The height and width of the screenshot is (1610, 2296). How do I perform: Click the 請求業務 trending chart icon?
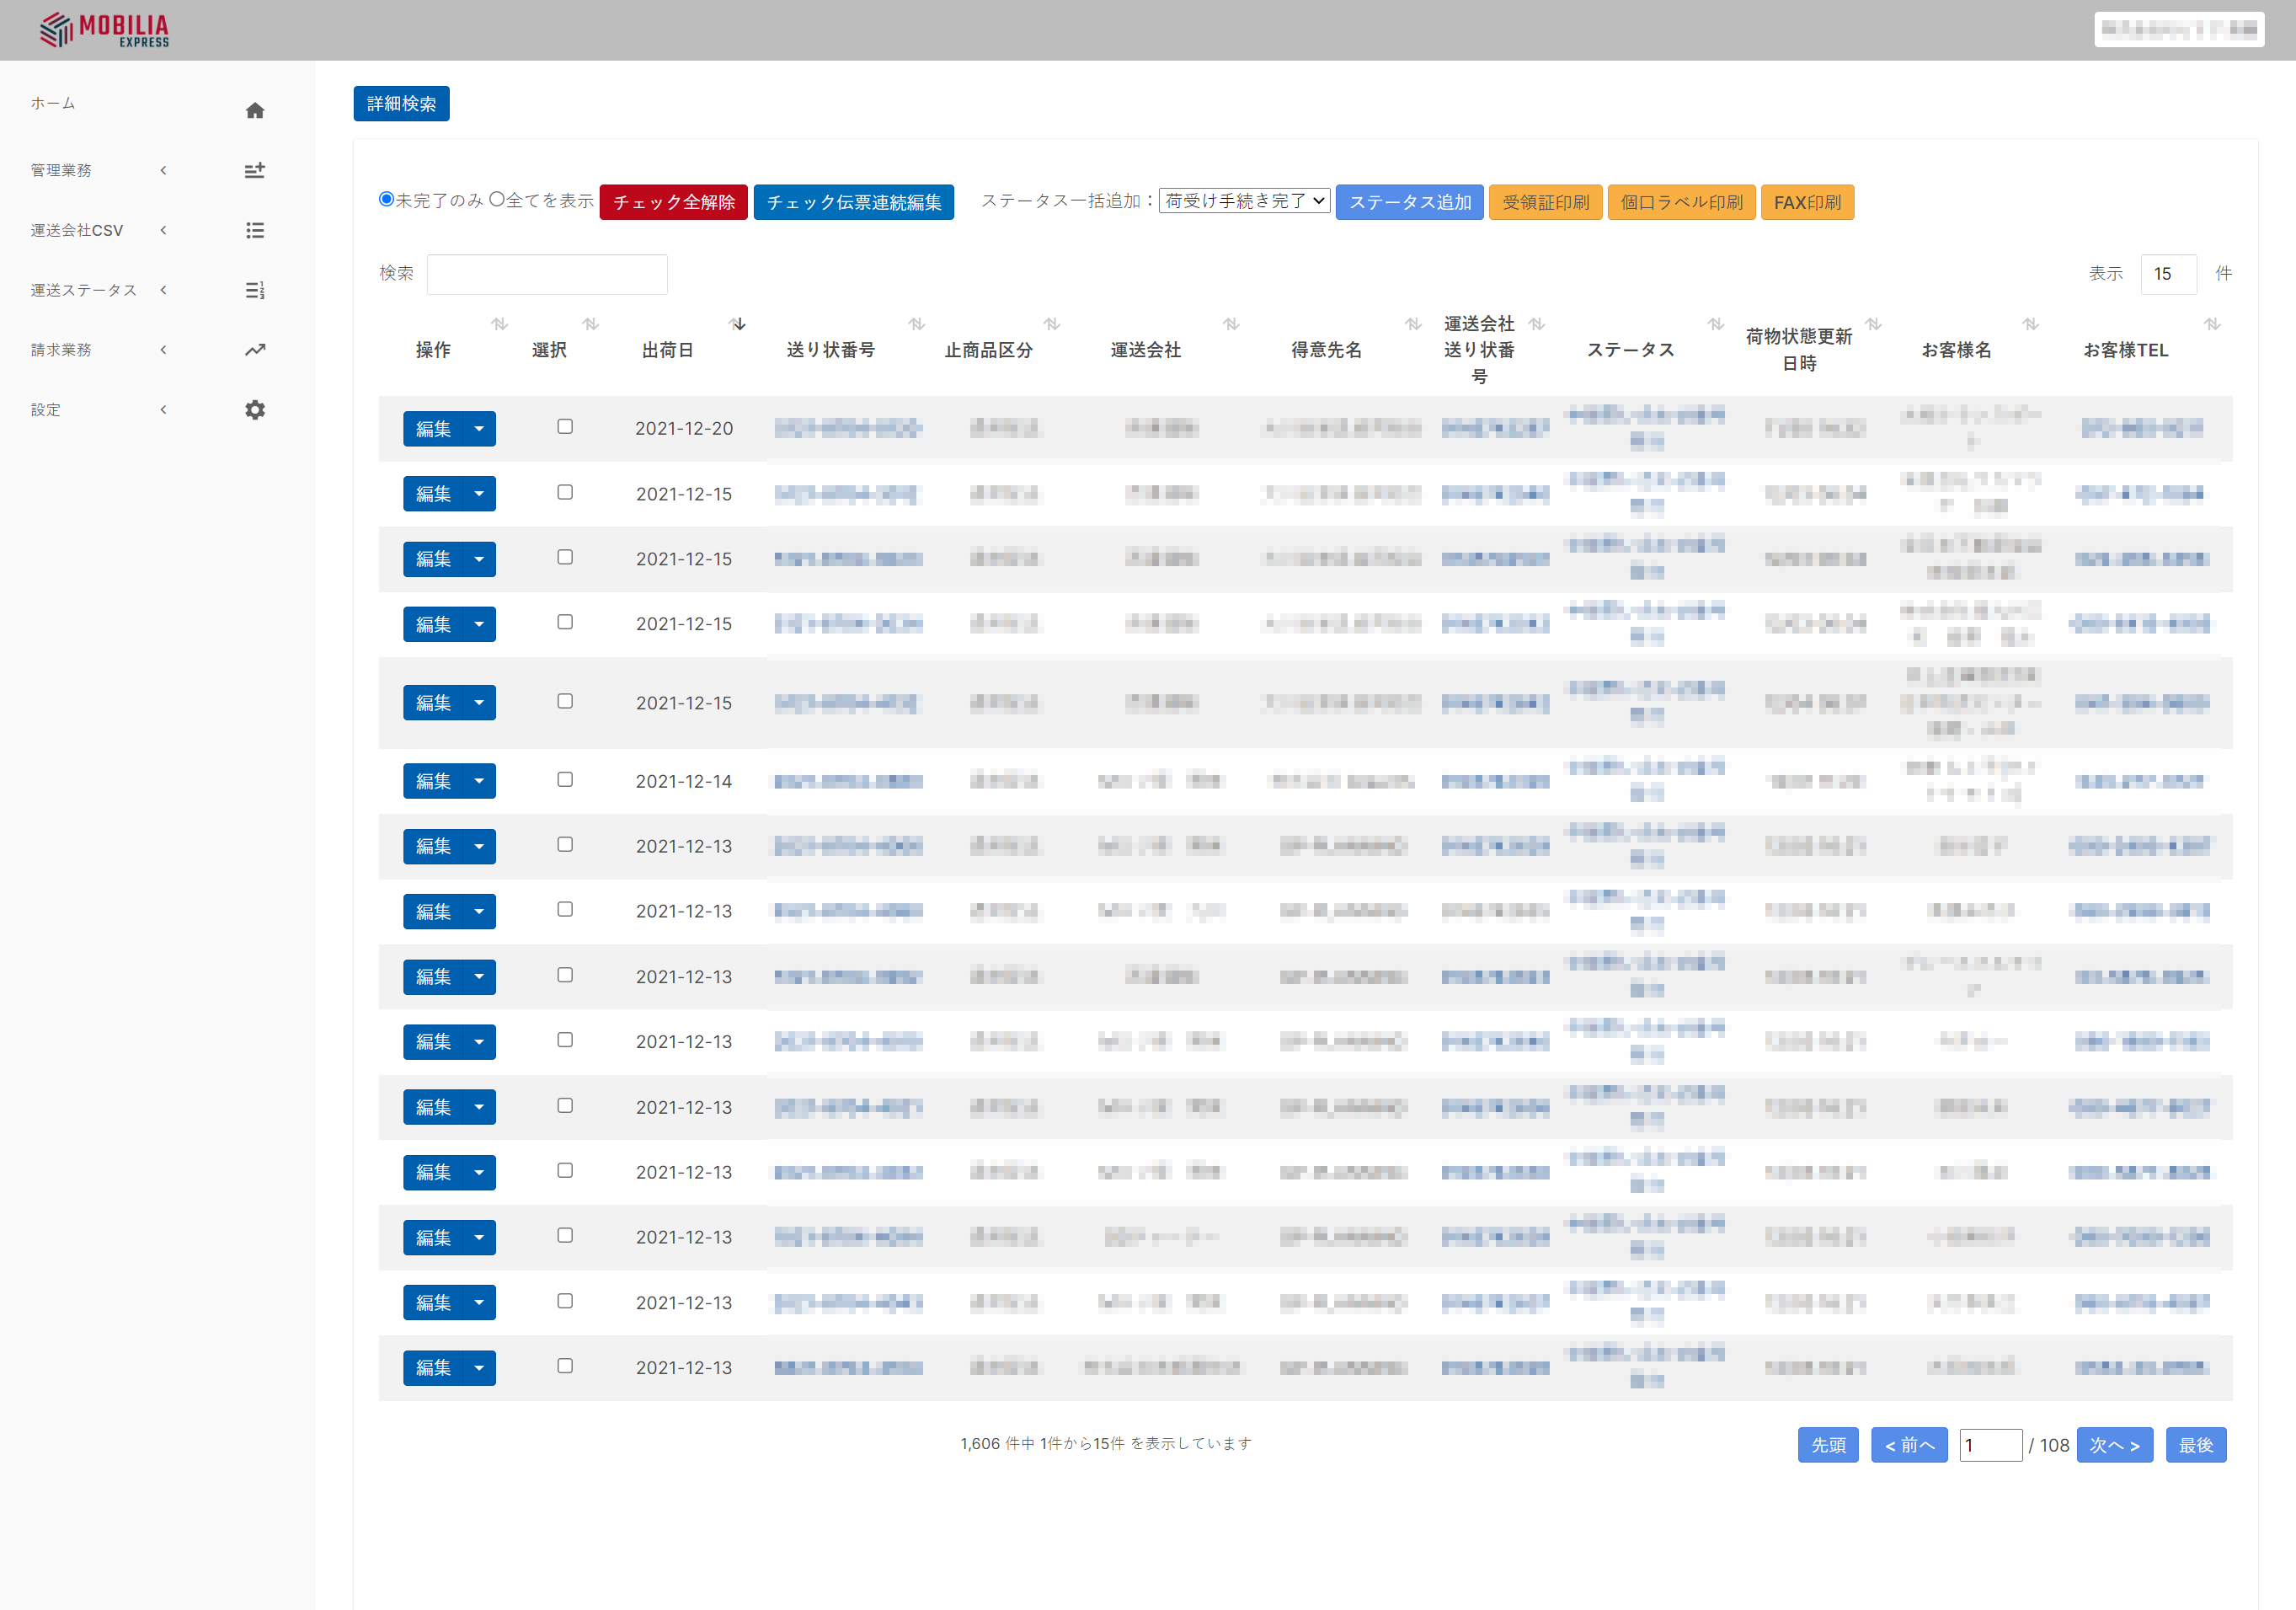coord(255,350)
